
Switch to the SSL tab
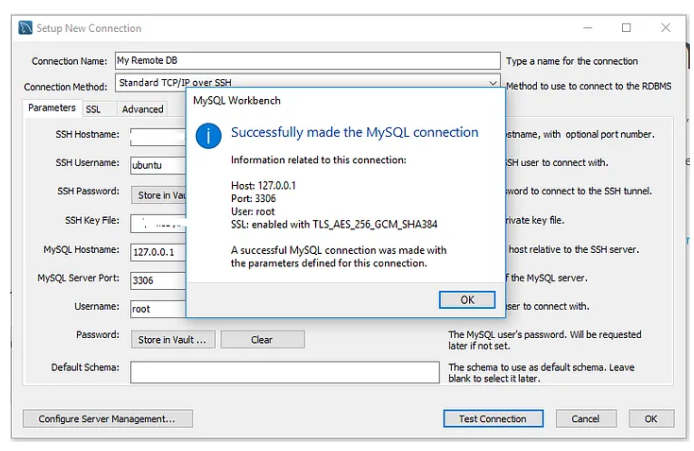(x=93, y=109)
